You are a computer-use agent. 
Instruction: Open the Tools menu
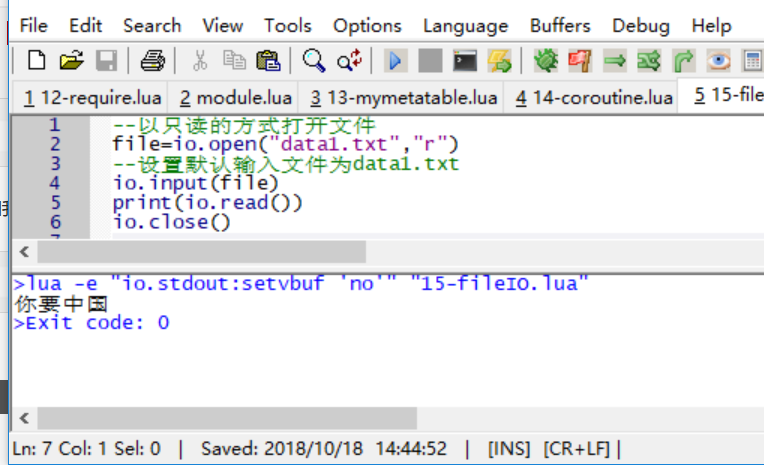(287, 25)
